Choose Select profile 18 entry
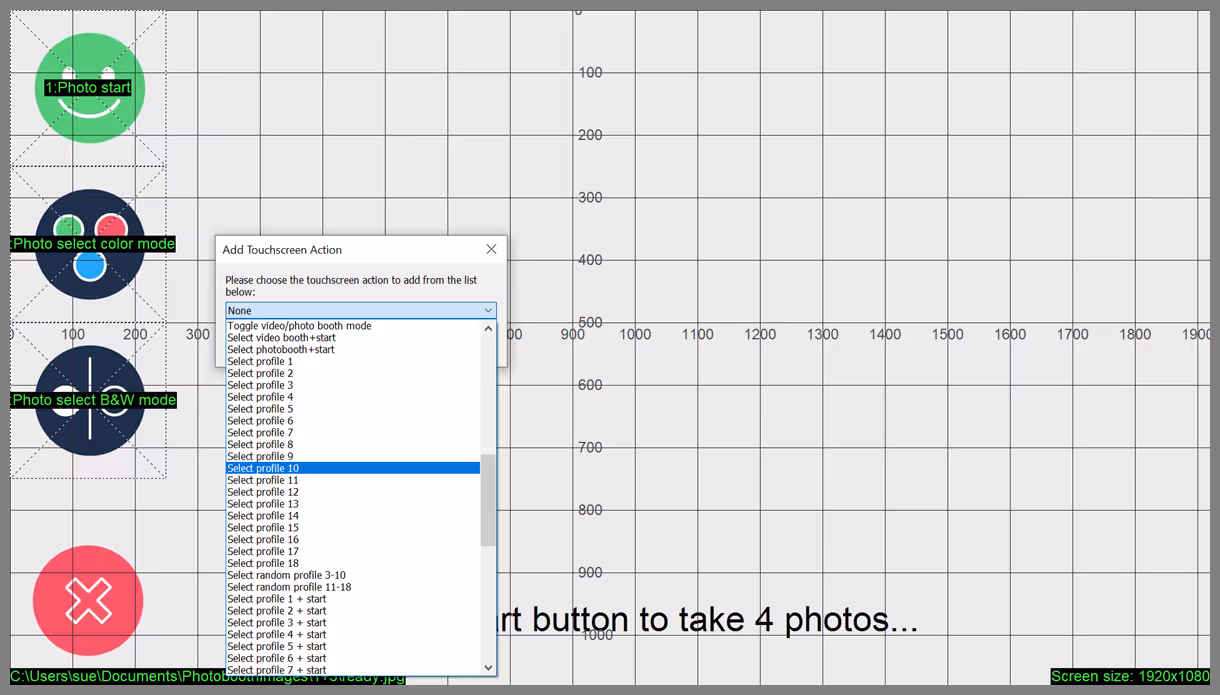The width and height of the screenshot is (1220, 695). (x=353, y=564)
